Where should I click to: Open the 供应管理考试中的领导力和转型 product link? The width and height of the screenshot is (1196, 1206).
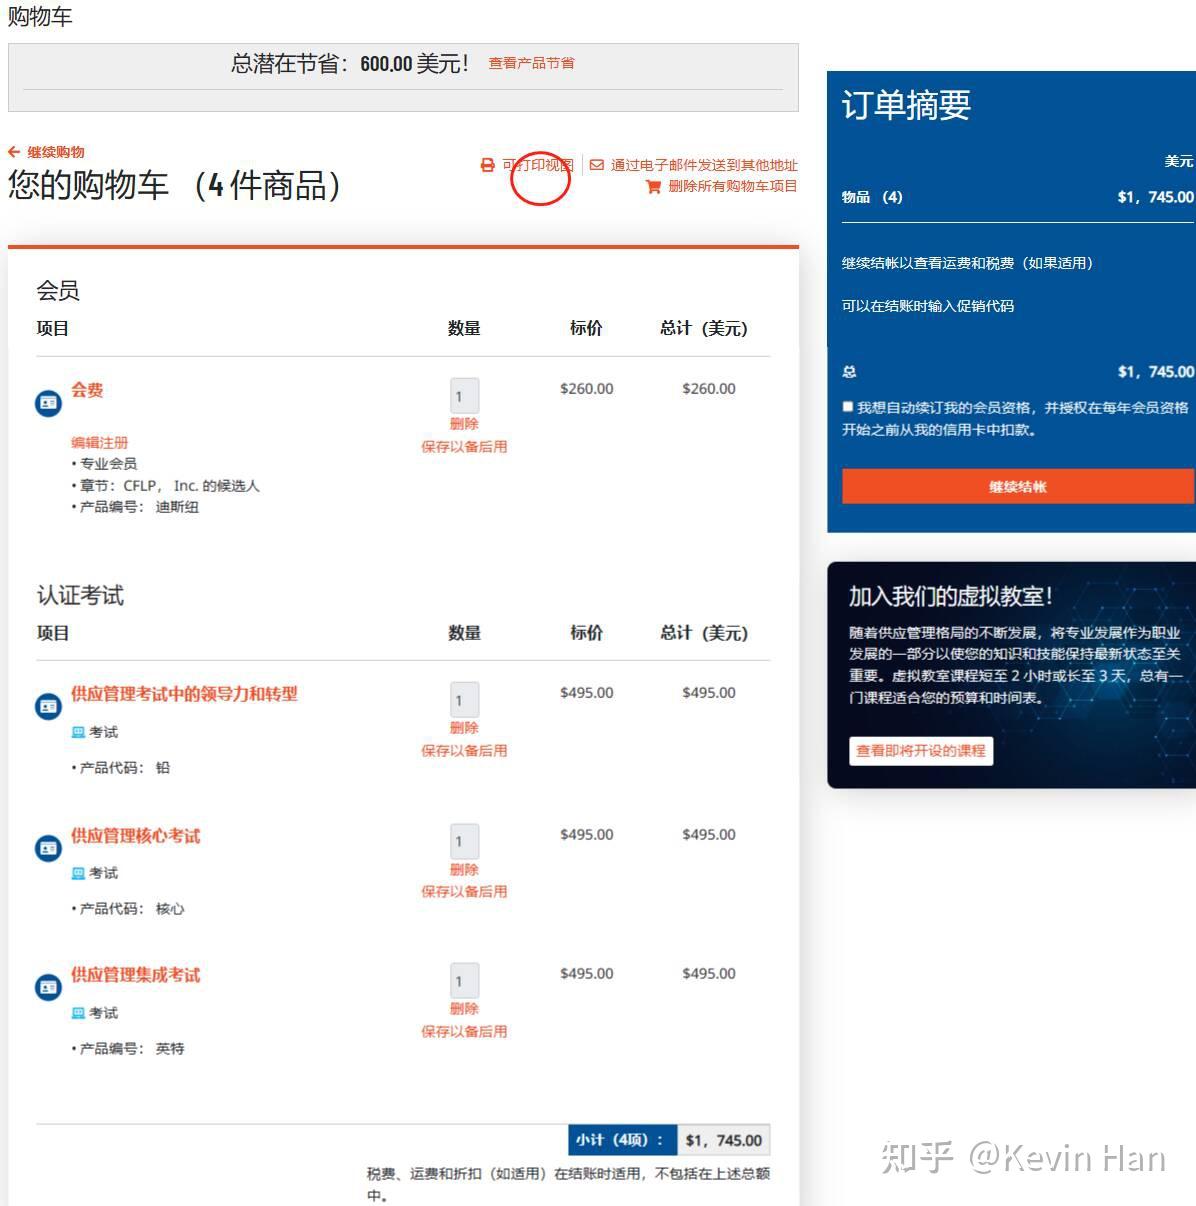pyautogui.click(x=184, y=694)
